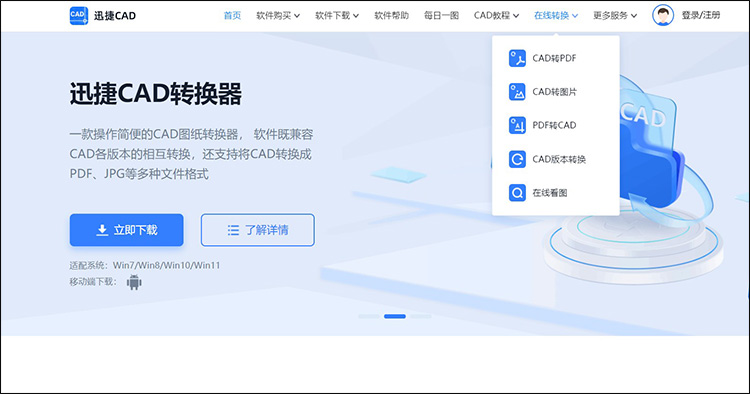Switch to the first carousel slide indicator
This screenshot has height=394, width=750.
click(x=369, y=317)
